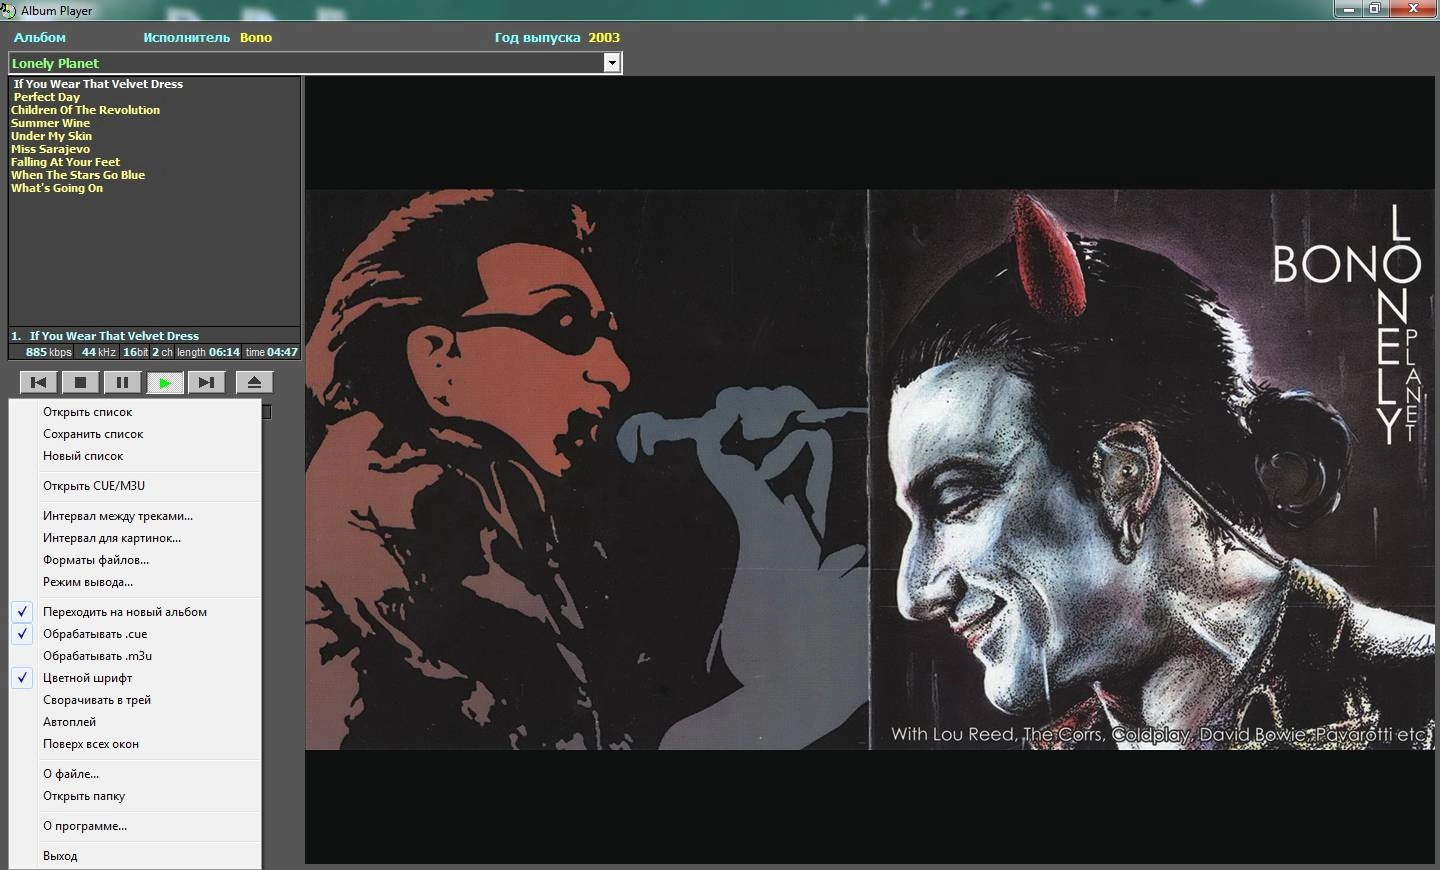Select track What's Going On
This screenshot has width=1440, height=870.
[57, 188]
